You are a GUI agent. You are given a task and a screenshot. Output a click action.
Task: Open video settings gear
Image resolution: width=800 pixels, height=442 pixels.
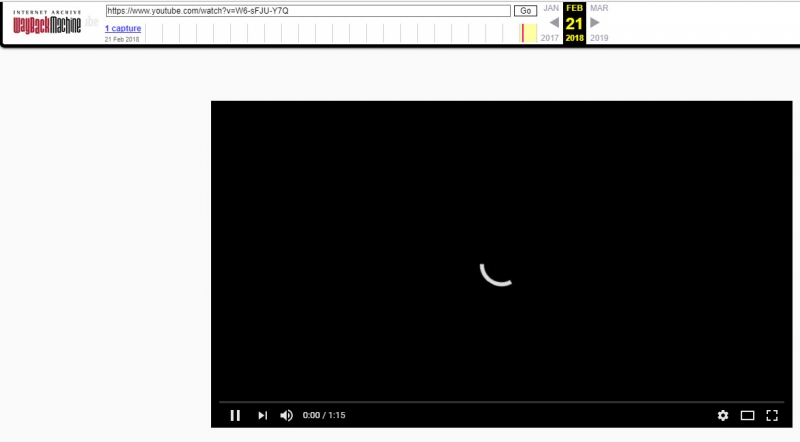pyautogui.click(x=723, y=415)
